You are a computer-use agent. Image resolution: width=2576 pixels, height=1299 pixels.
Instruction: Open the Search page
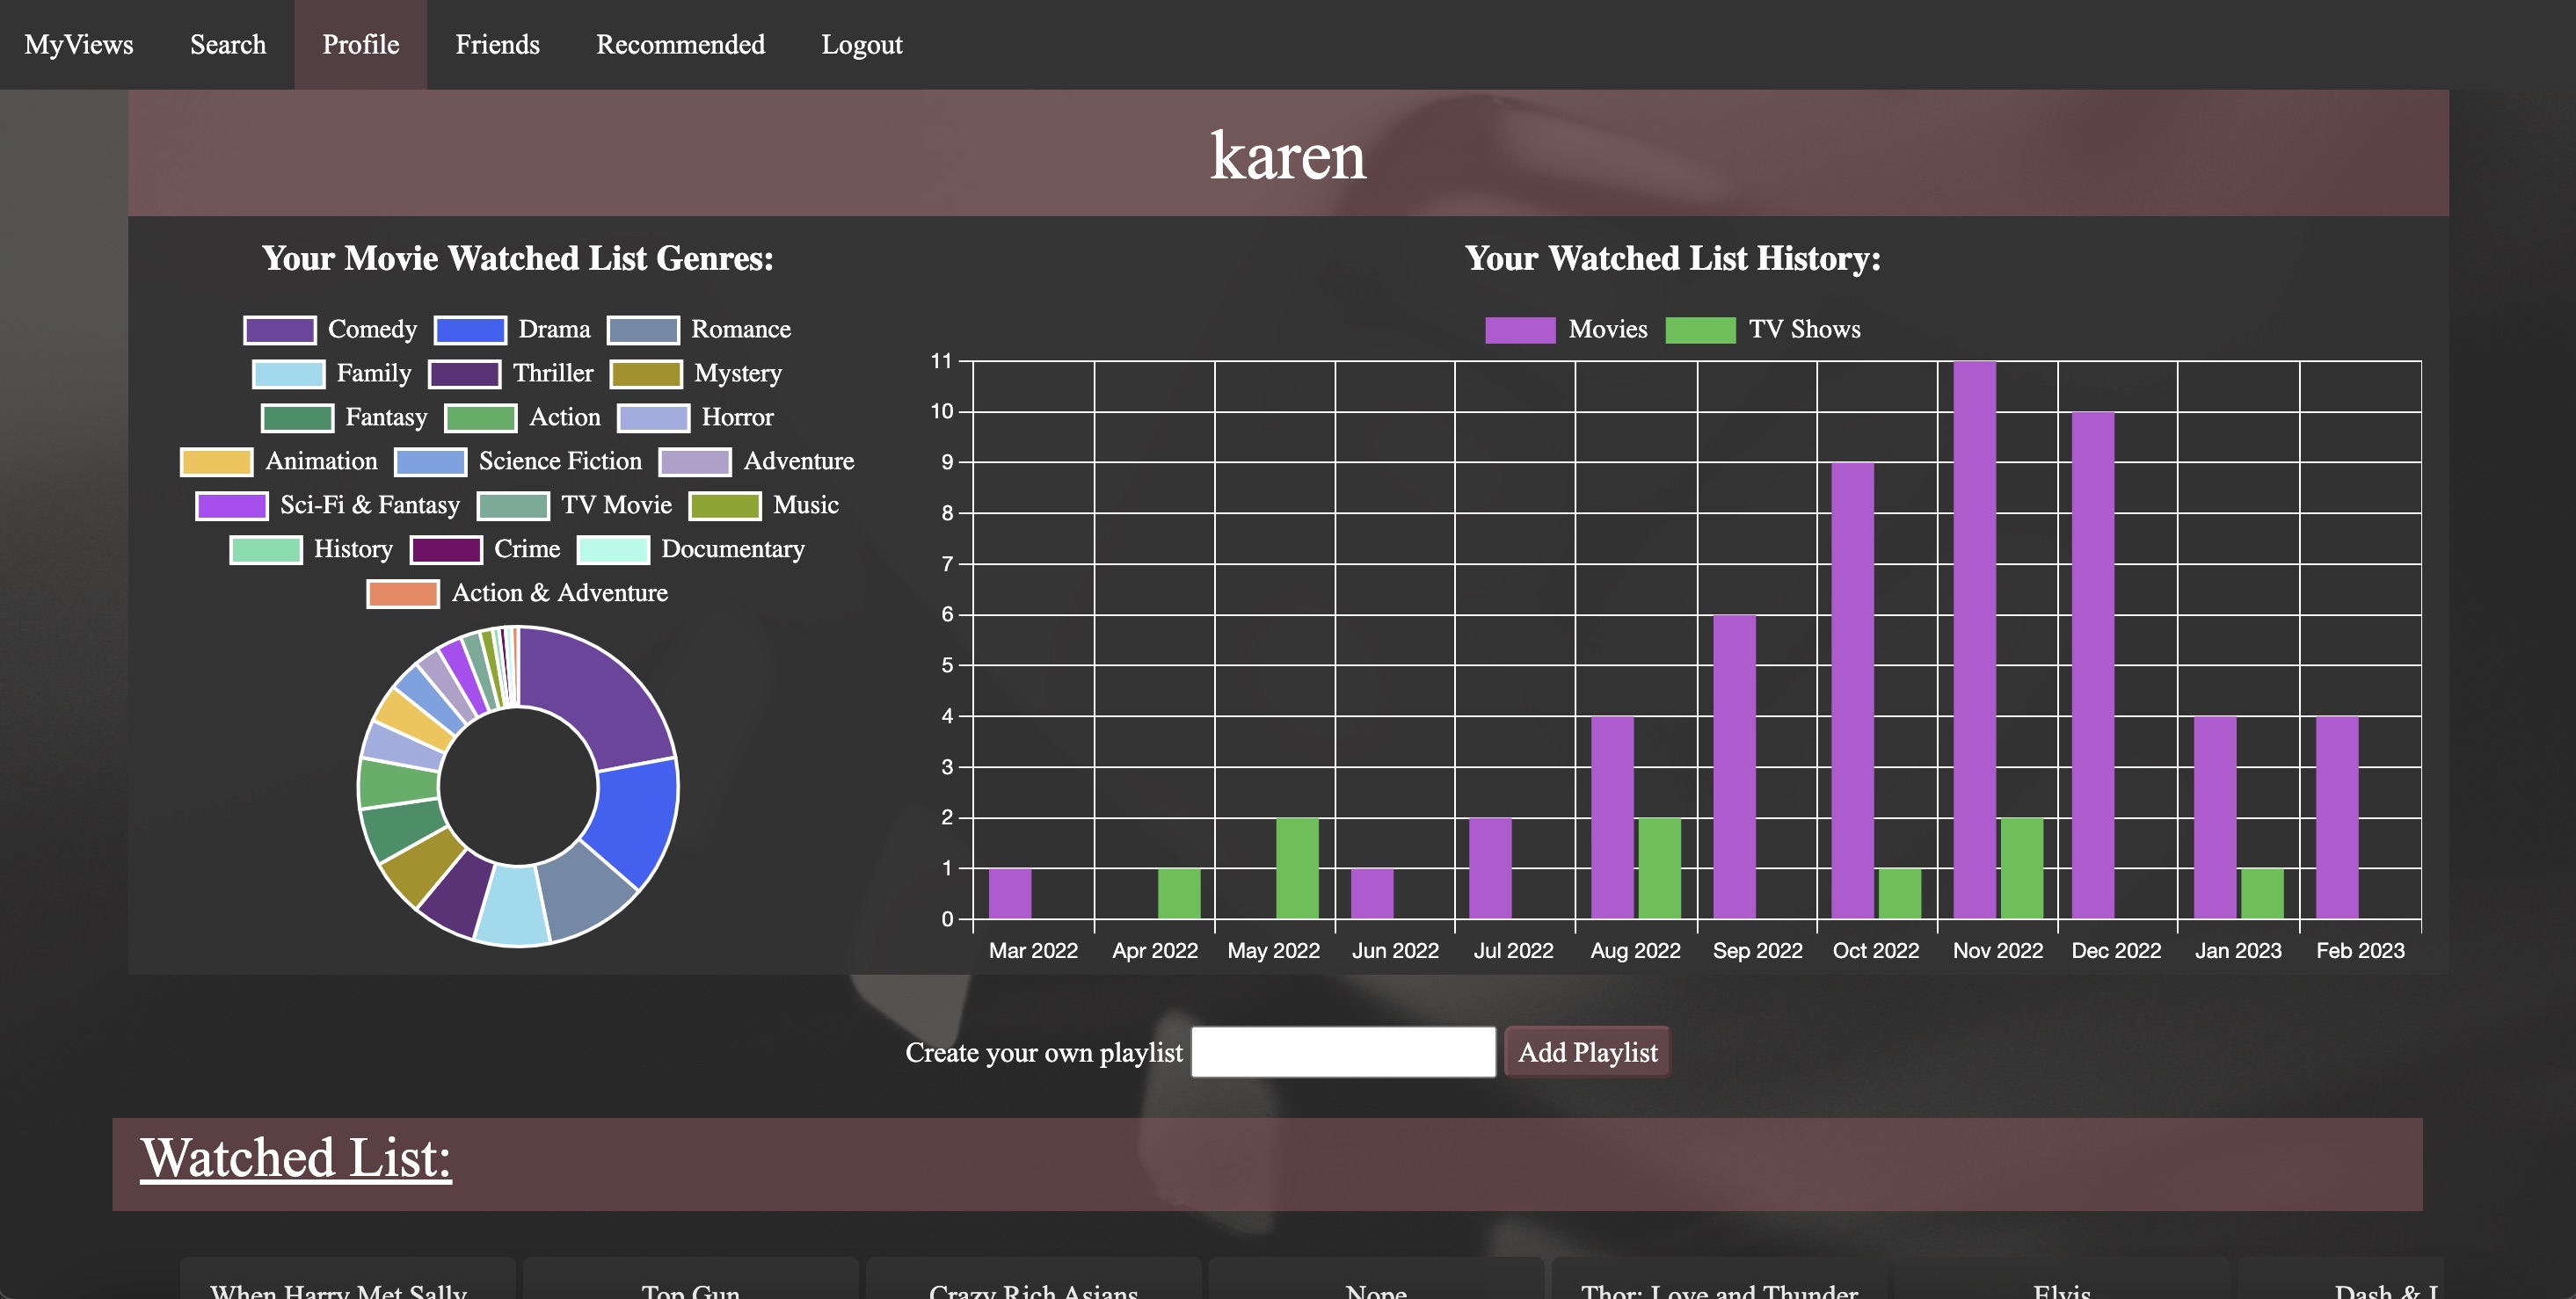[x=228, y=45]
